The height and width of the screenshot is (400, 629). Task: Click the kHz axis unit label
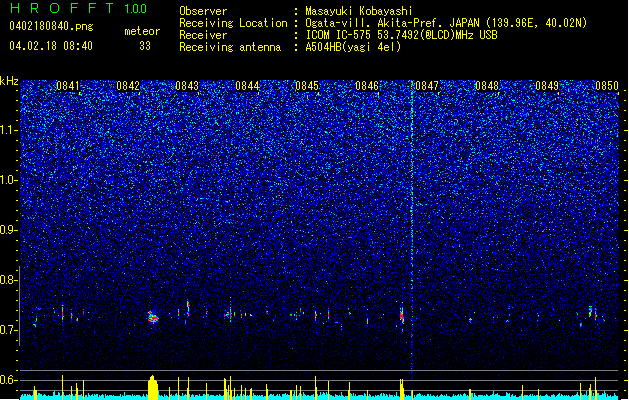pyautogui.click(x=9, y=81)
